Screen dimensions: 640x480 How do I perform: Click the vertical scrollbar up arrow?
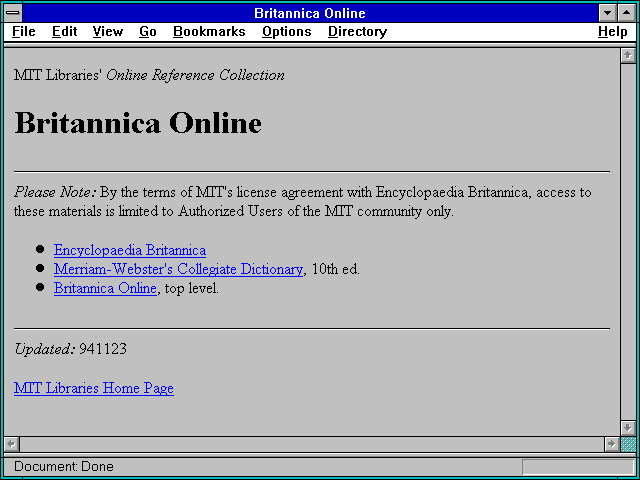628,56
